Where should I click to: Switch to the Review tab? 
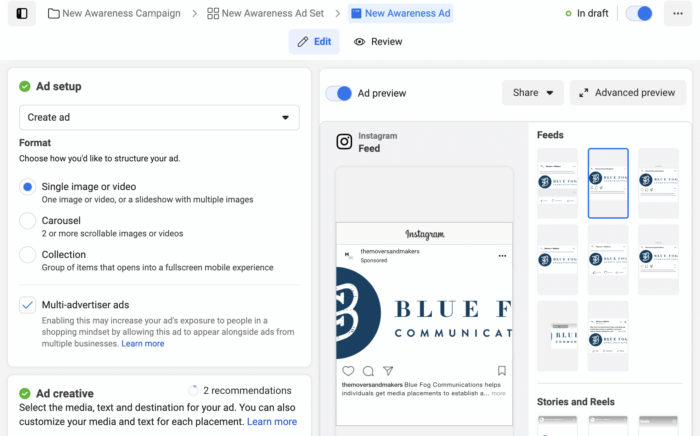pos(378,42)
